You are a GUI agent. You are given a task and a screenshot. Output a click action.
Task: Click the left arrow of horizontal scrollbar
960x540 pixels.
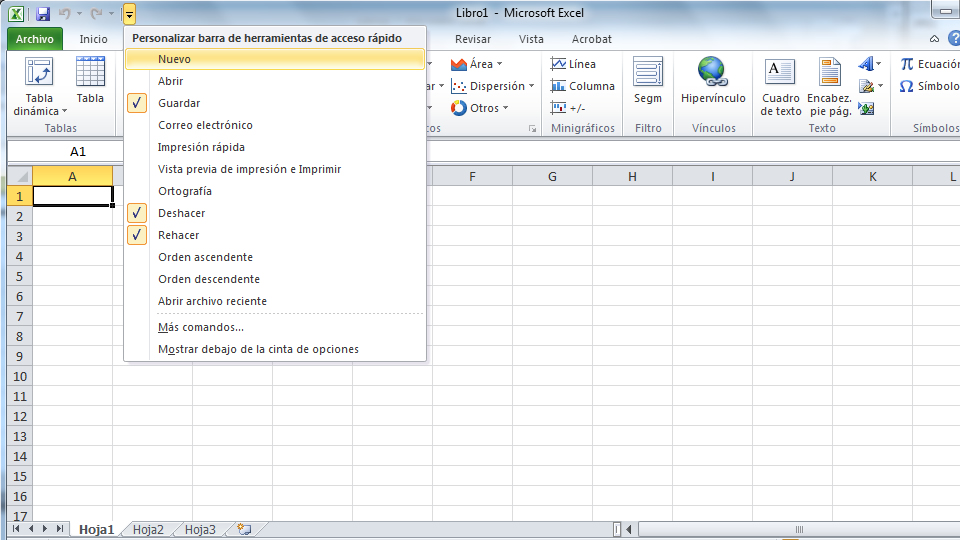[x=629, y=529]
